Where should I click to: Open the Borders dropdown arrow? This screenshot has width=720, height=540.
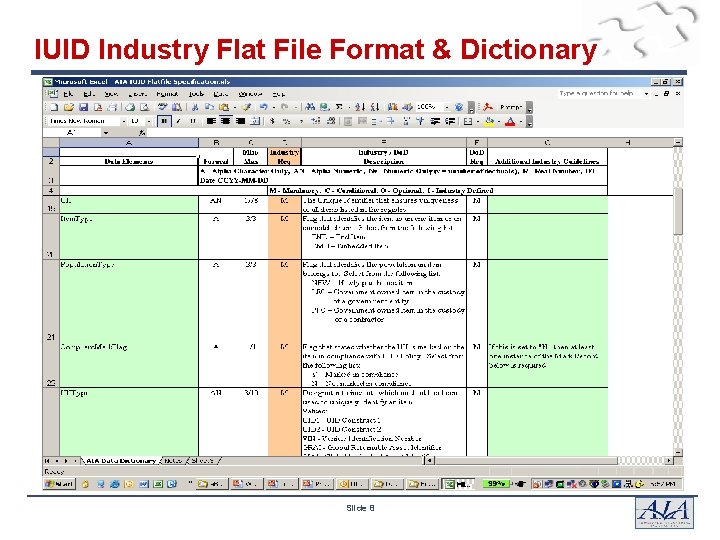(x=478, y=121)
